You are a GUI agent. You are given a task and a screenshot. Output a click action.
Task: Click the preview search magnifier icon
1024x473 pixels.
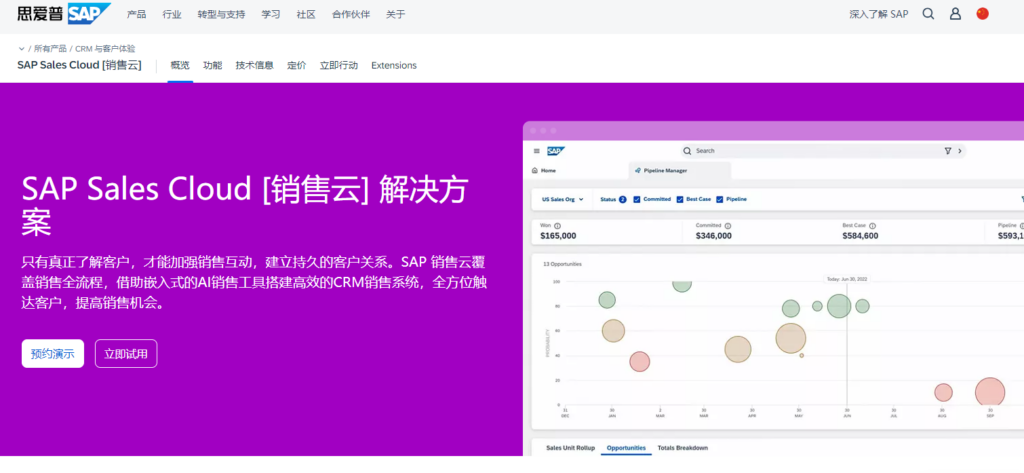pyautogui.click(x=687, y=151)
